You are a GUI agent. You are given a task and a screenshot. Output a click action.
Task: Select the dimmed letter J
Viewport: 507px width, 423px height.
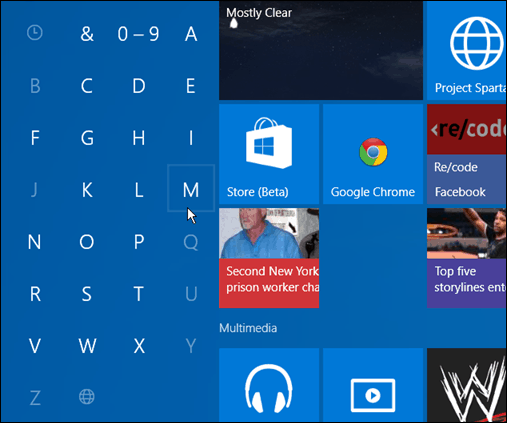pos(34,190)
